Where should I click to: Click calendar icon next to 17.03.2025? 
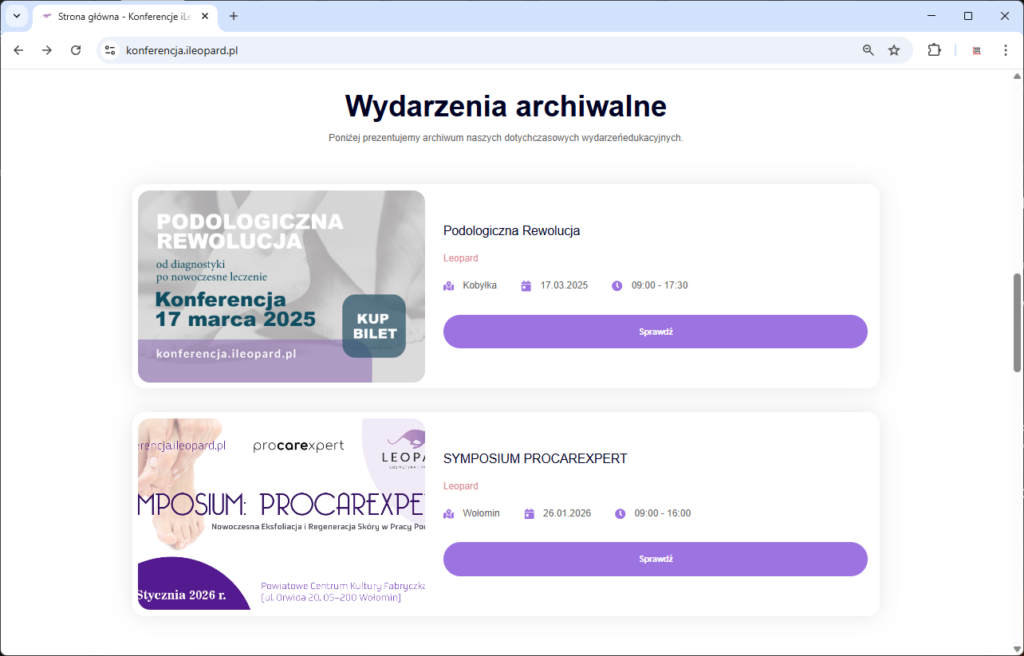pos(526,286)
